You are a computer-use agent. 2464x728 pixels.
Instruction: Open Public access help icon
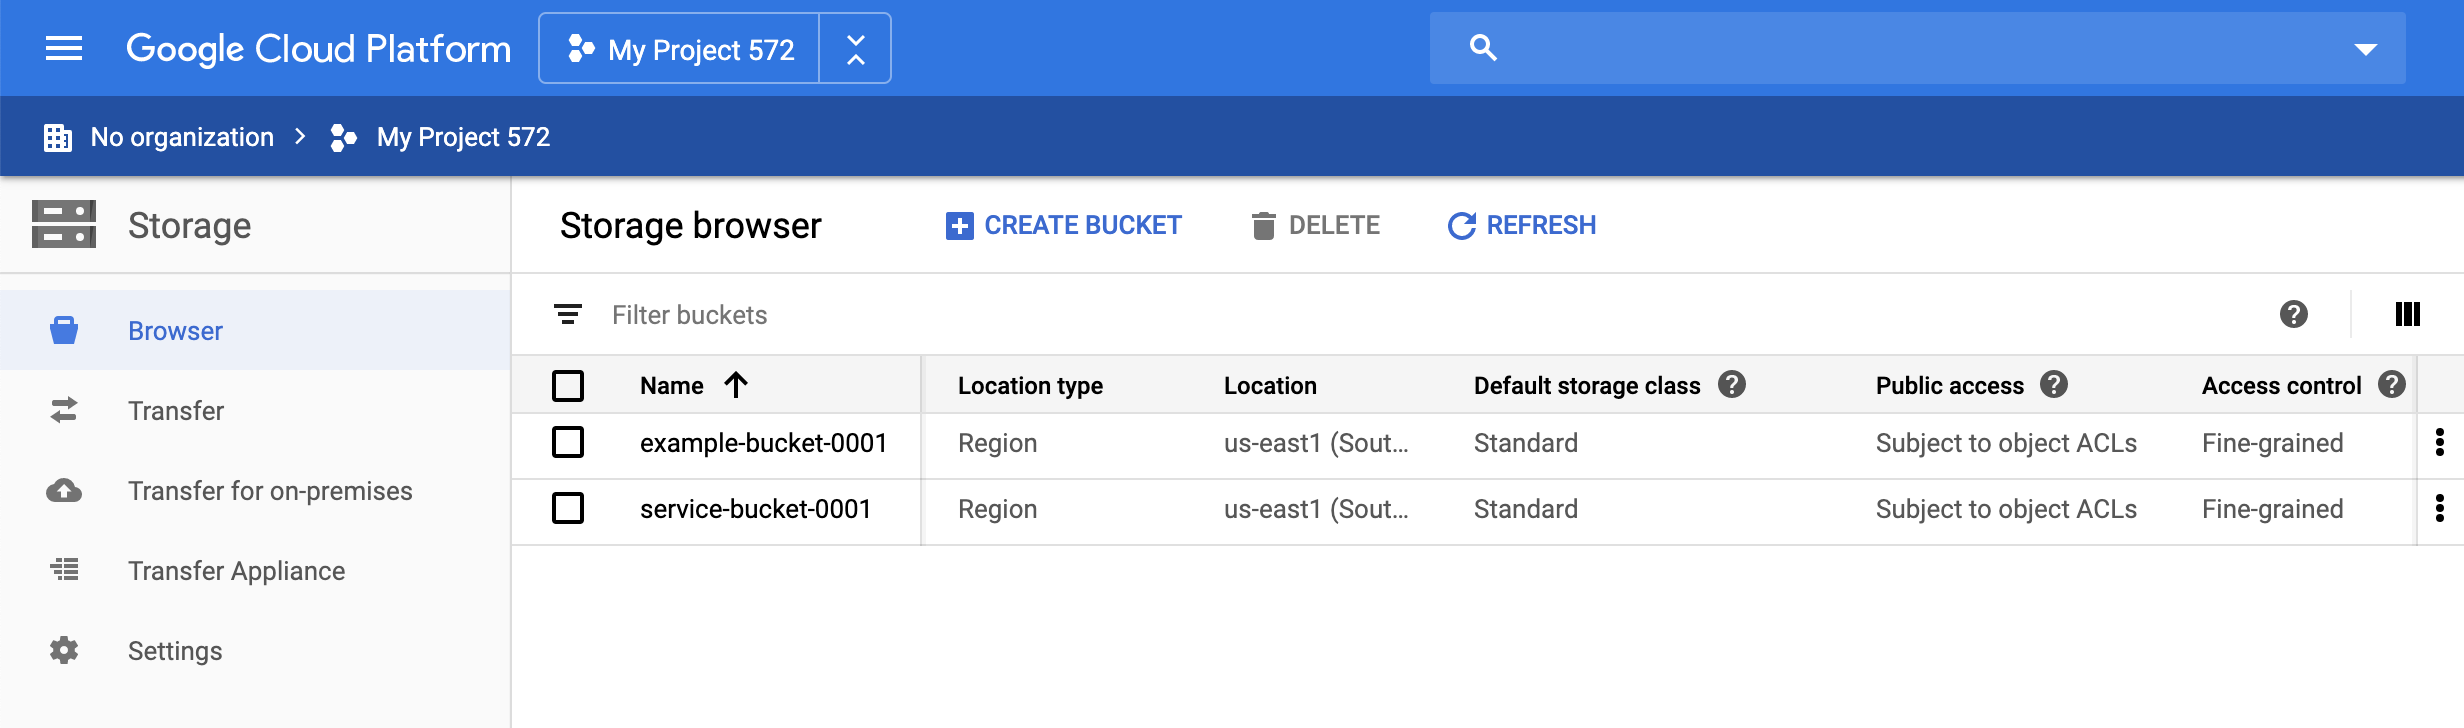click(x=2054, y=384)
